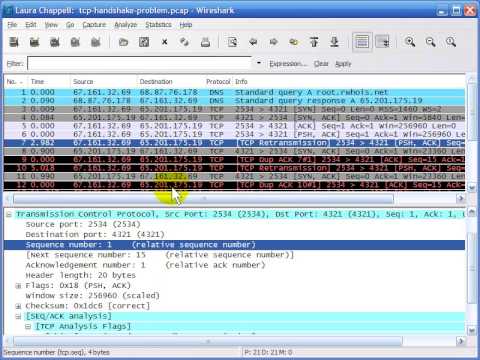Screen dimensions: 480x360
Task: Jump to the first packet icon
Action: (x=314, y=42)
